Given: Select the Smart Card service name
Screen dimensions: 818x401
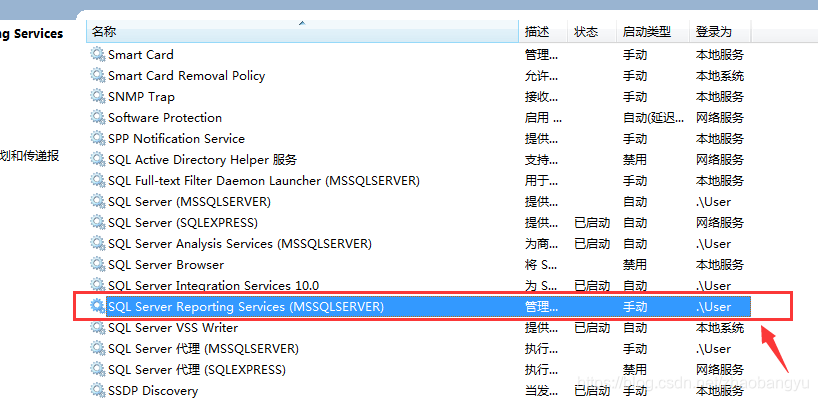Looking at the screenshot, I should 141,55.
